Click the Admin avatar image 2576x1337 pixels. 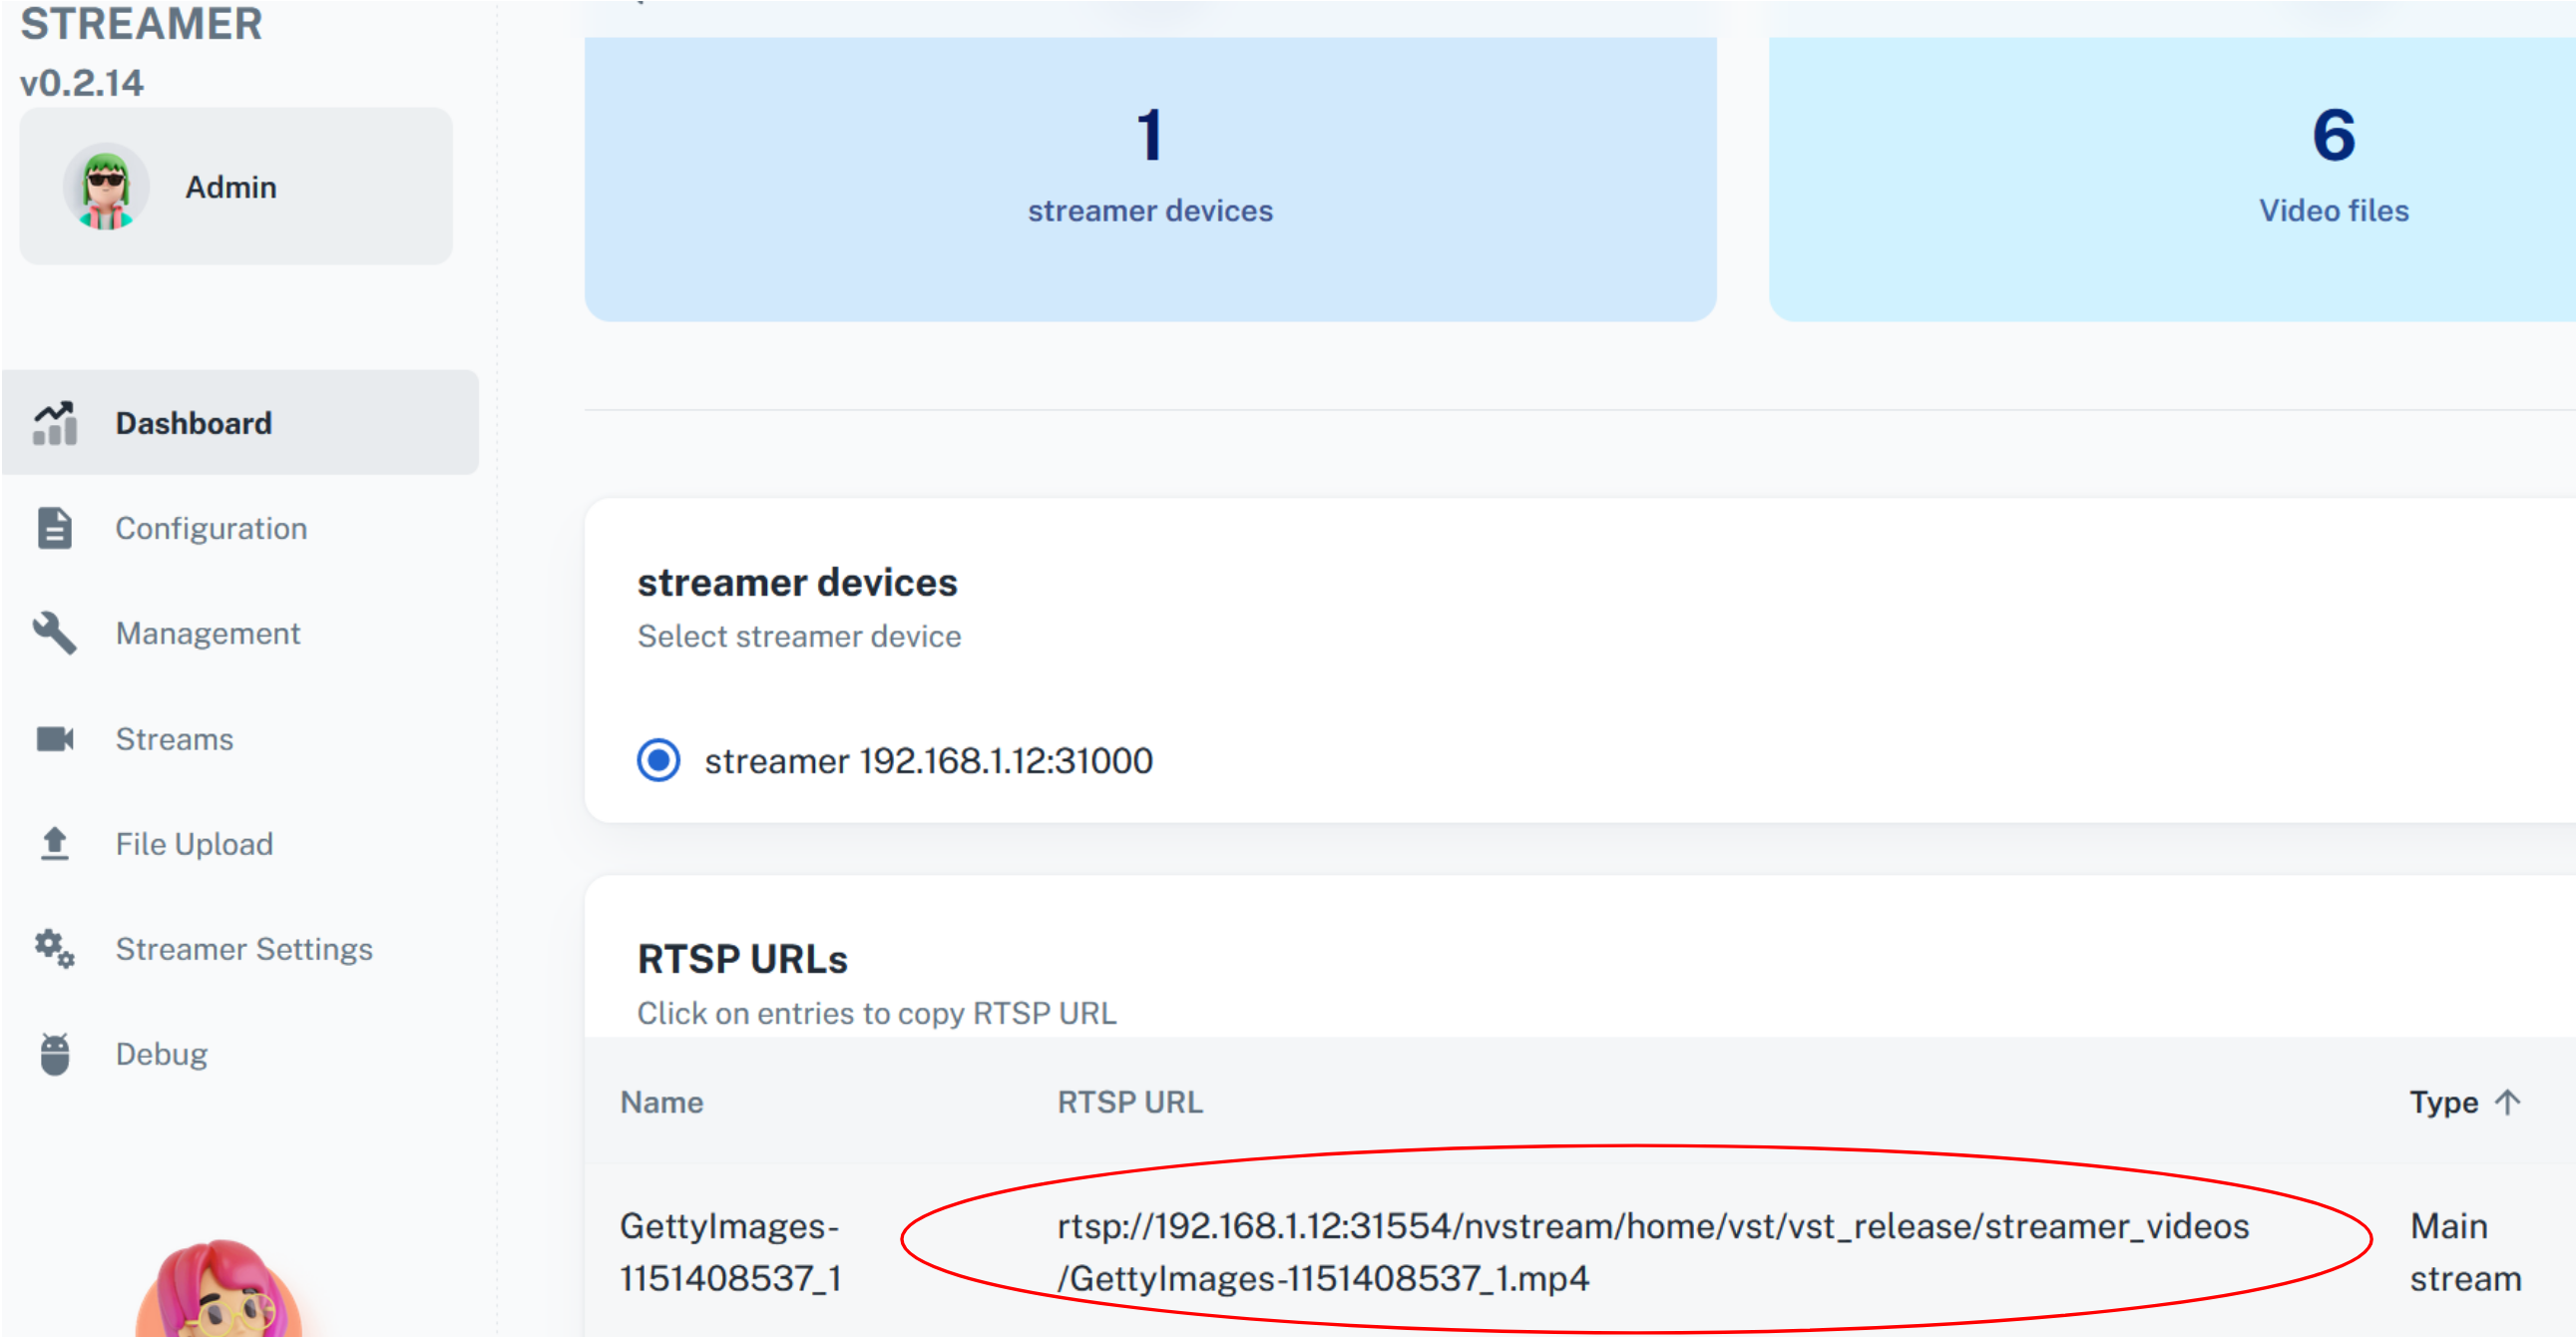point(106,187)
